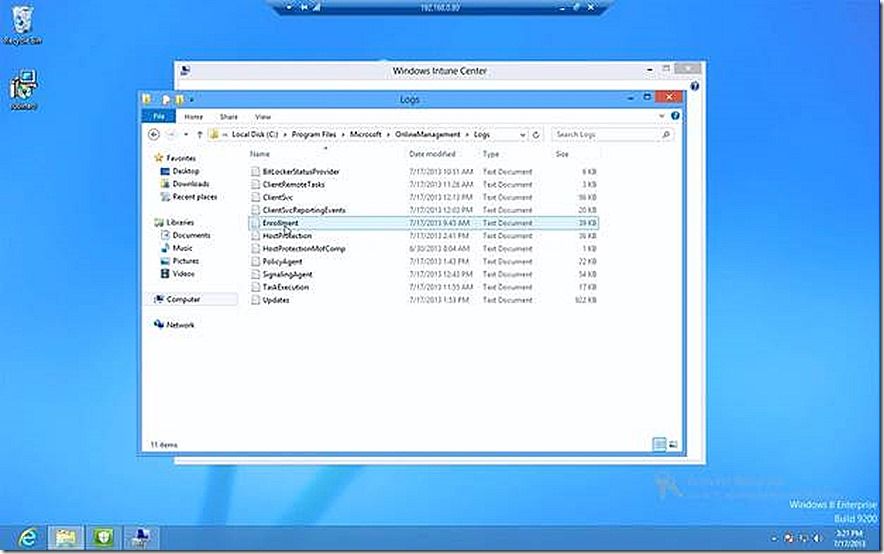Click OnlineManagement breadcrumb in address bar
884x554 pixels.
click(x=427, y=135)
